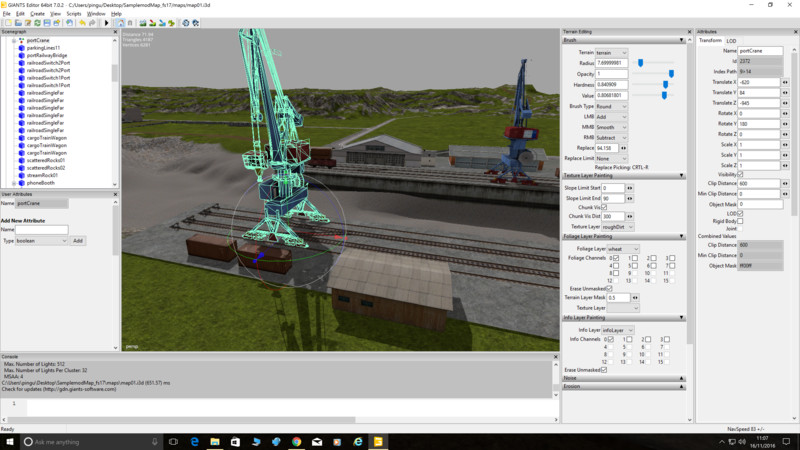800x450 pixels.
Task: Open the Create menu
Action: 37,14
